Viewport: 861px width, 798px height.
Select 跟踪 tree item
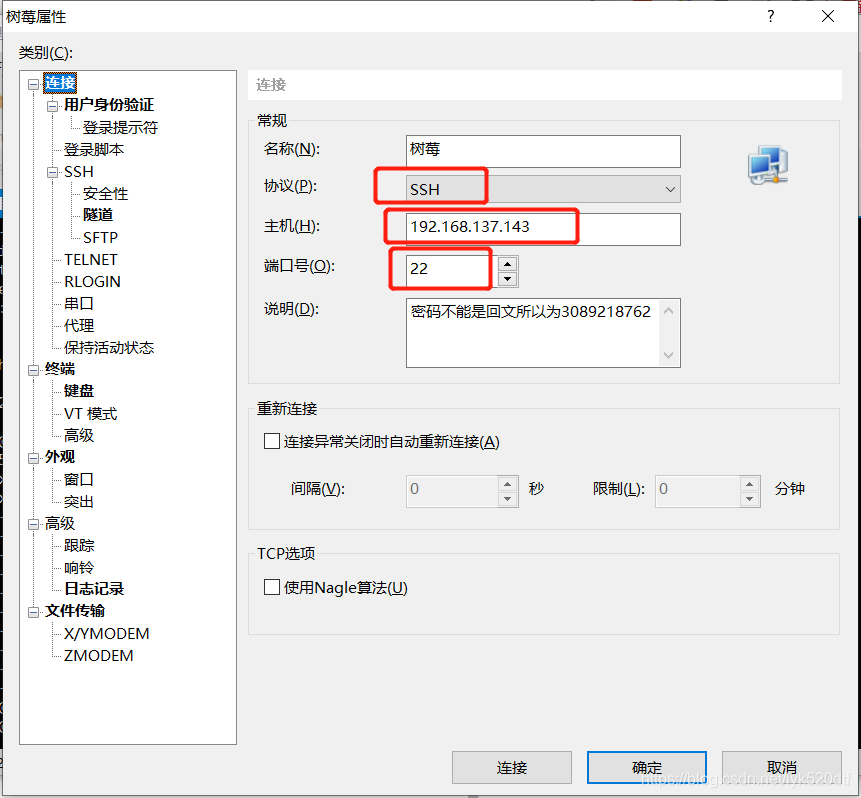click(79, 545)
